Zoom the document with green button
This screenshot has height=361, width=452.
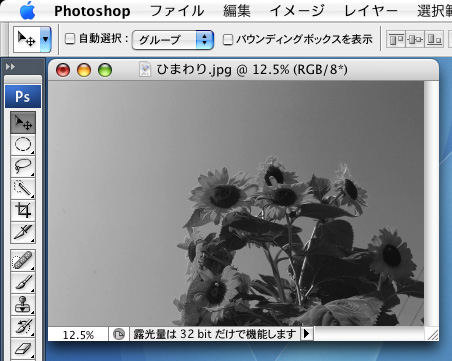point(105,70)
